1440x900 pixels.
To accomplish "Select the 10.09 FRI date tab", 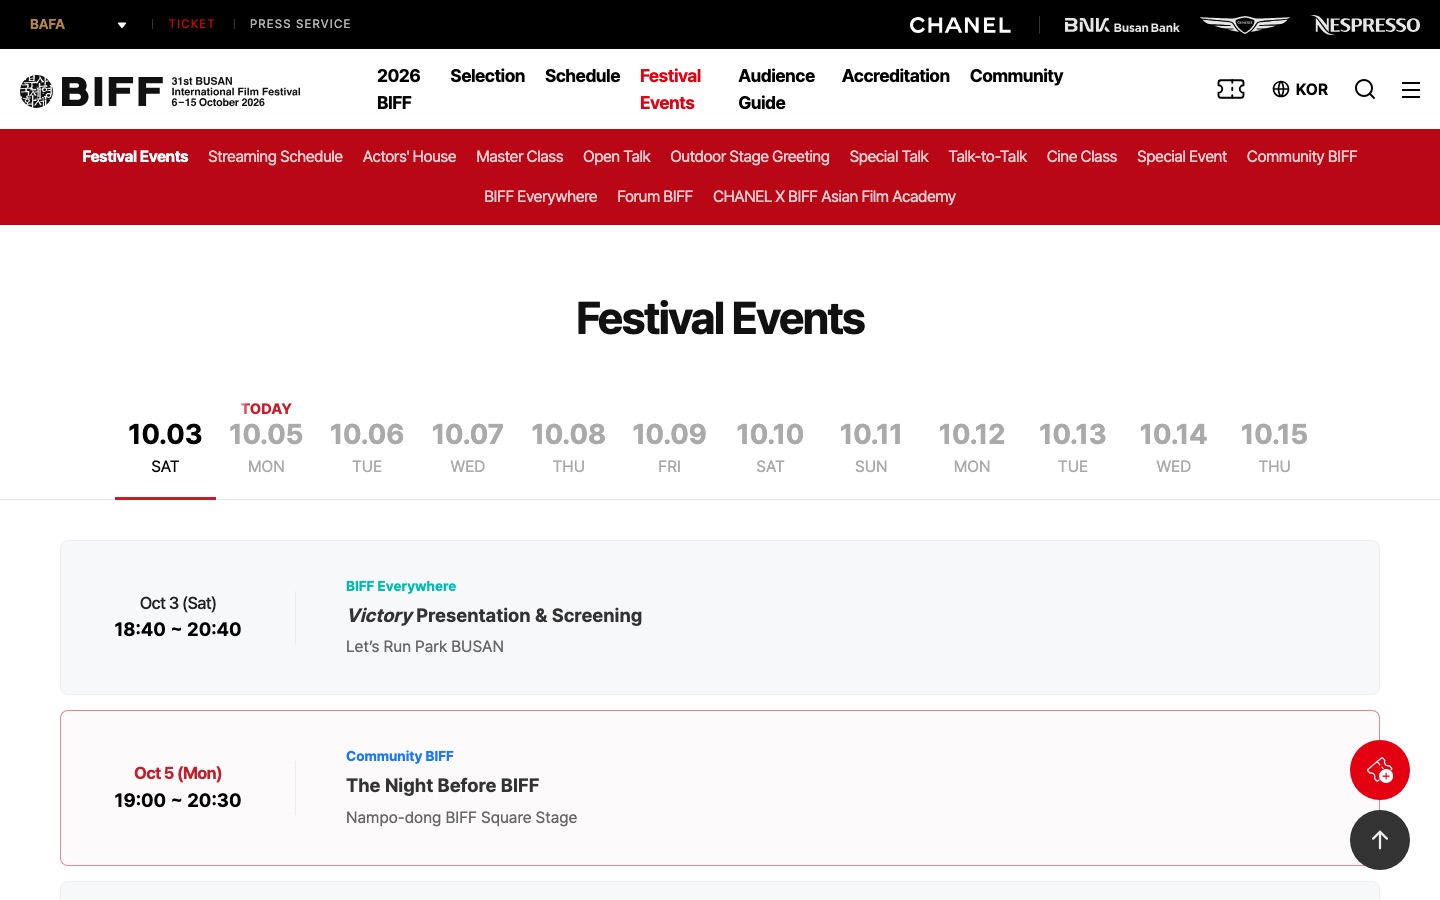I will click(x=669, y=446).
